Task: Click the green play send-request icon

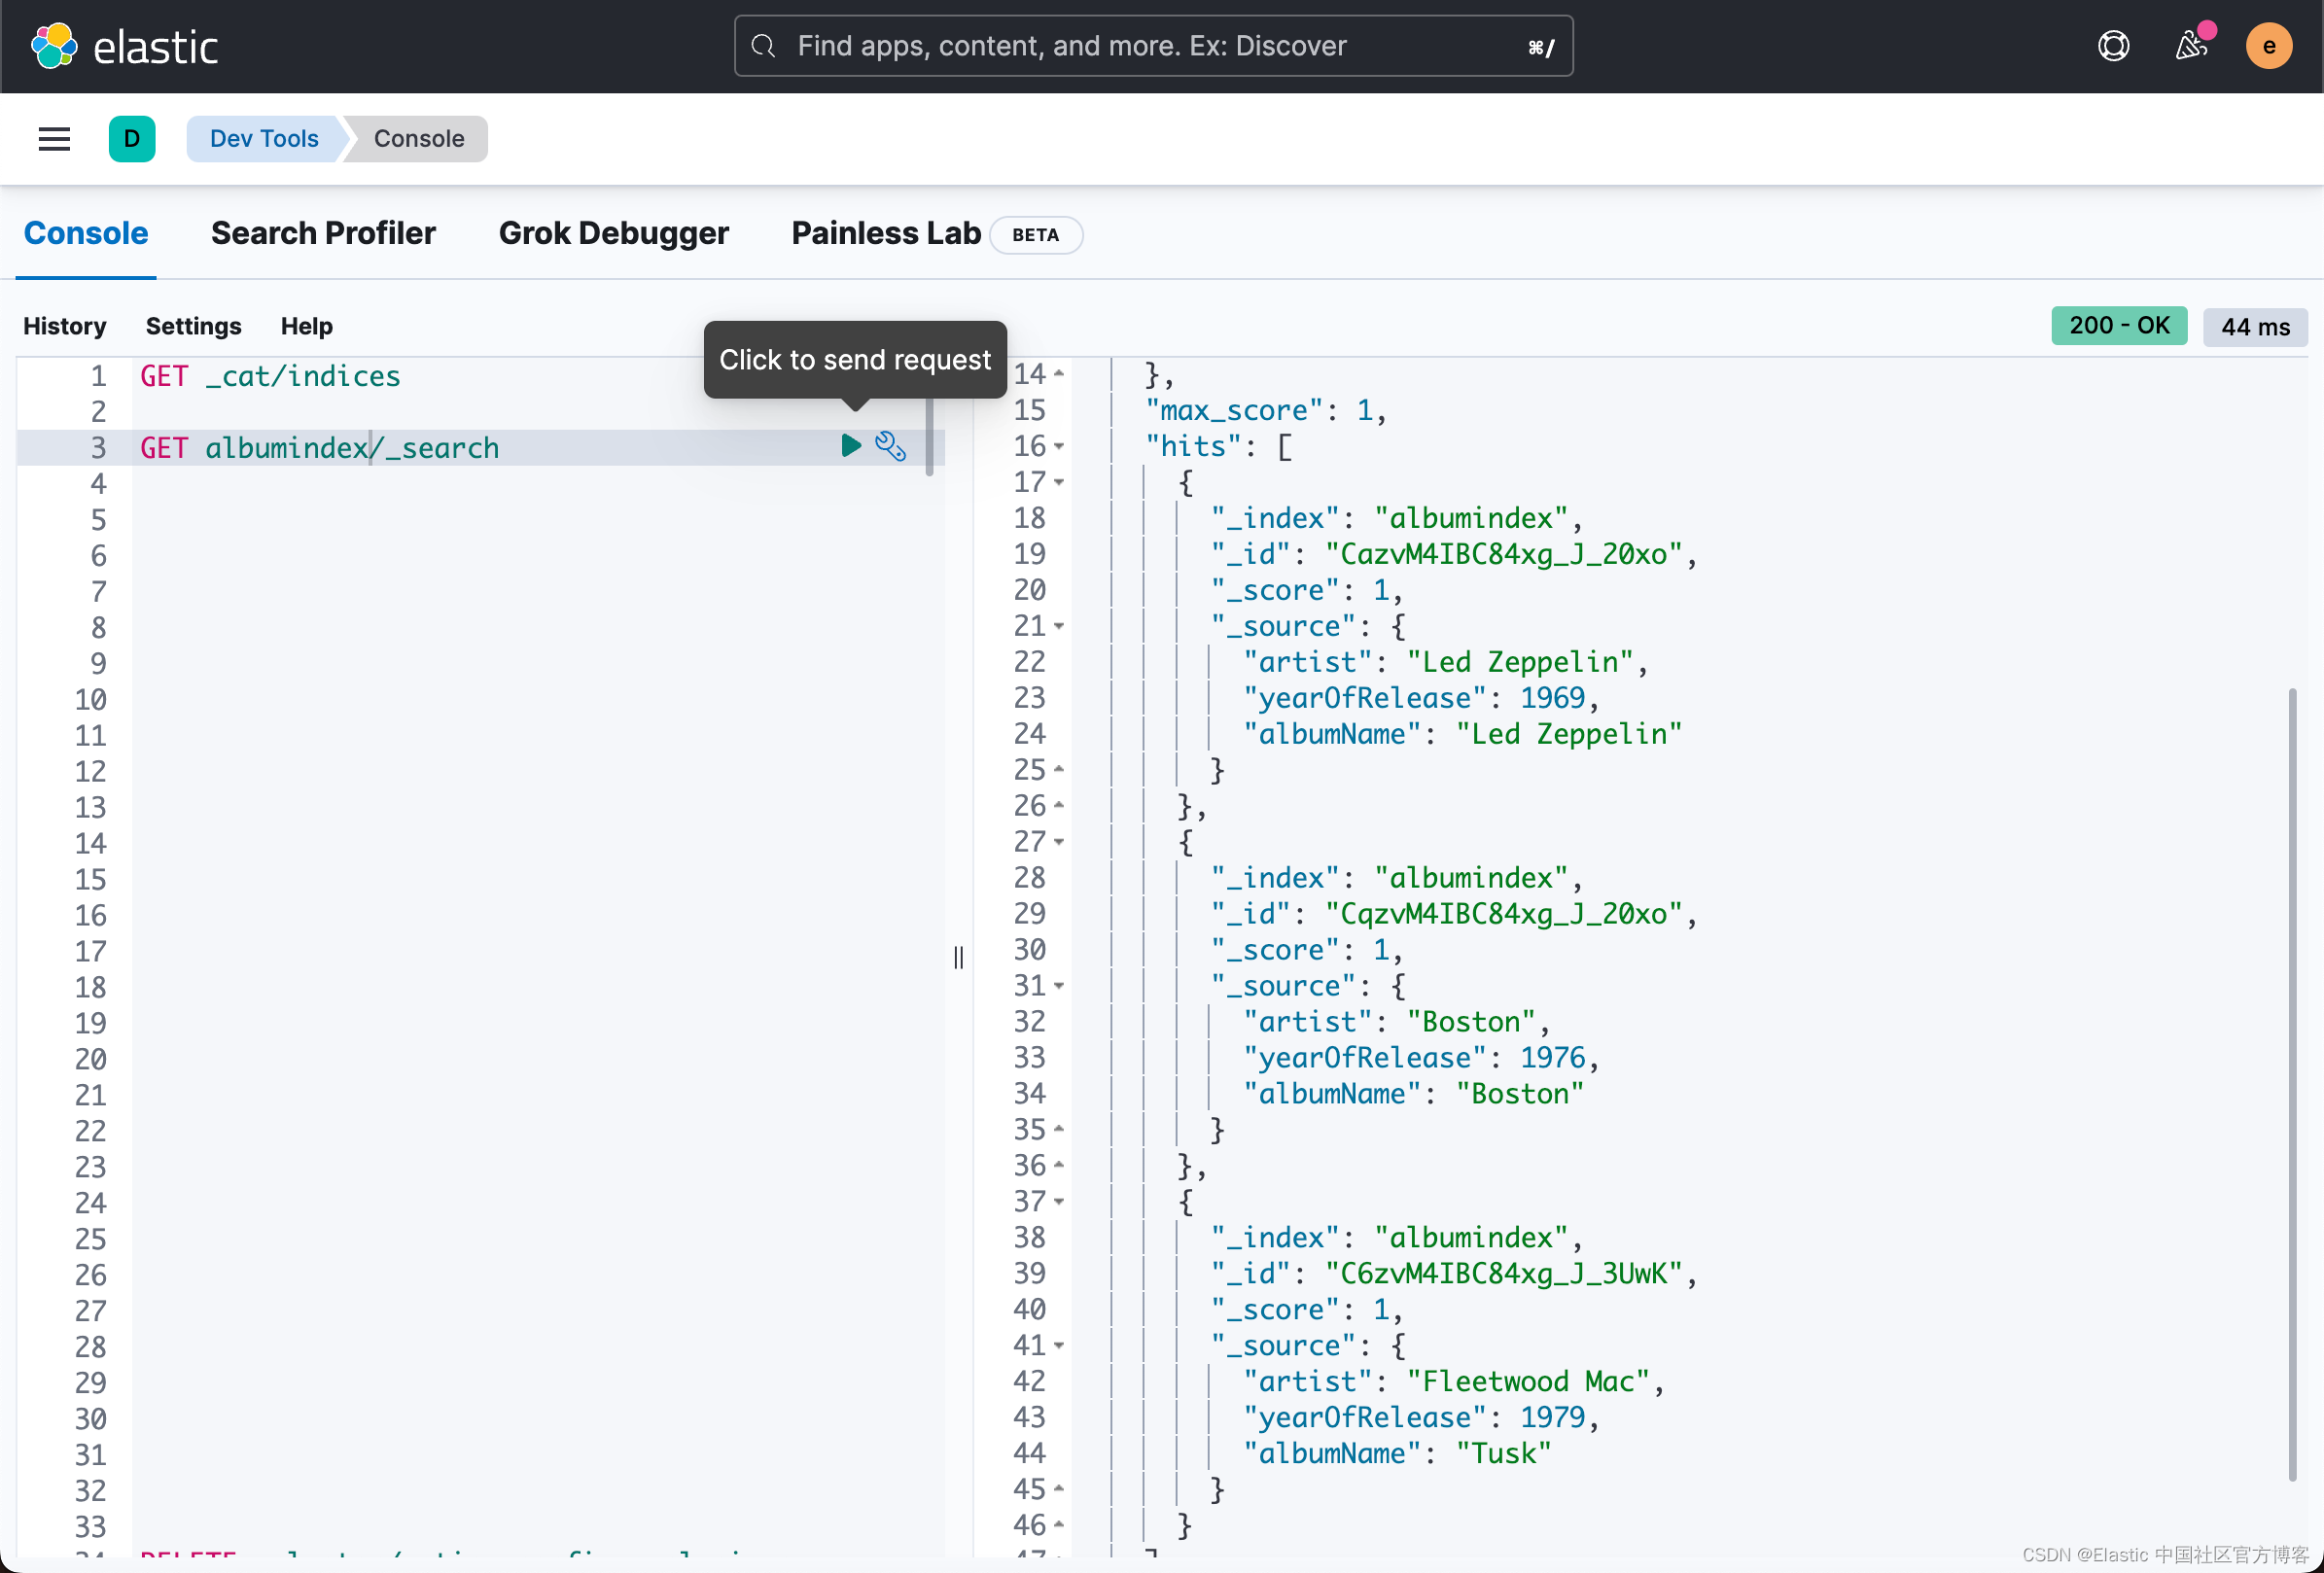Action: point(851,446)
